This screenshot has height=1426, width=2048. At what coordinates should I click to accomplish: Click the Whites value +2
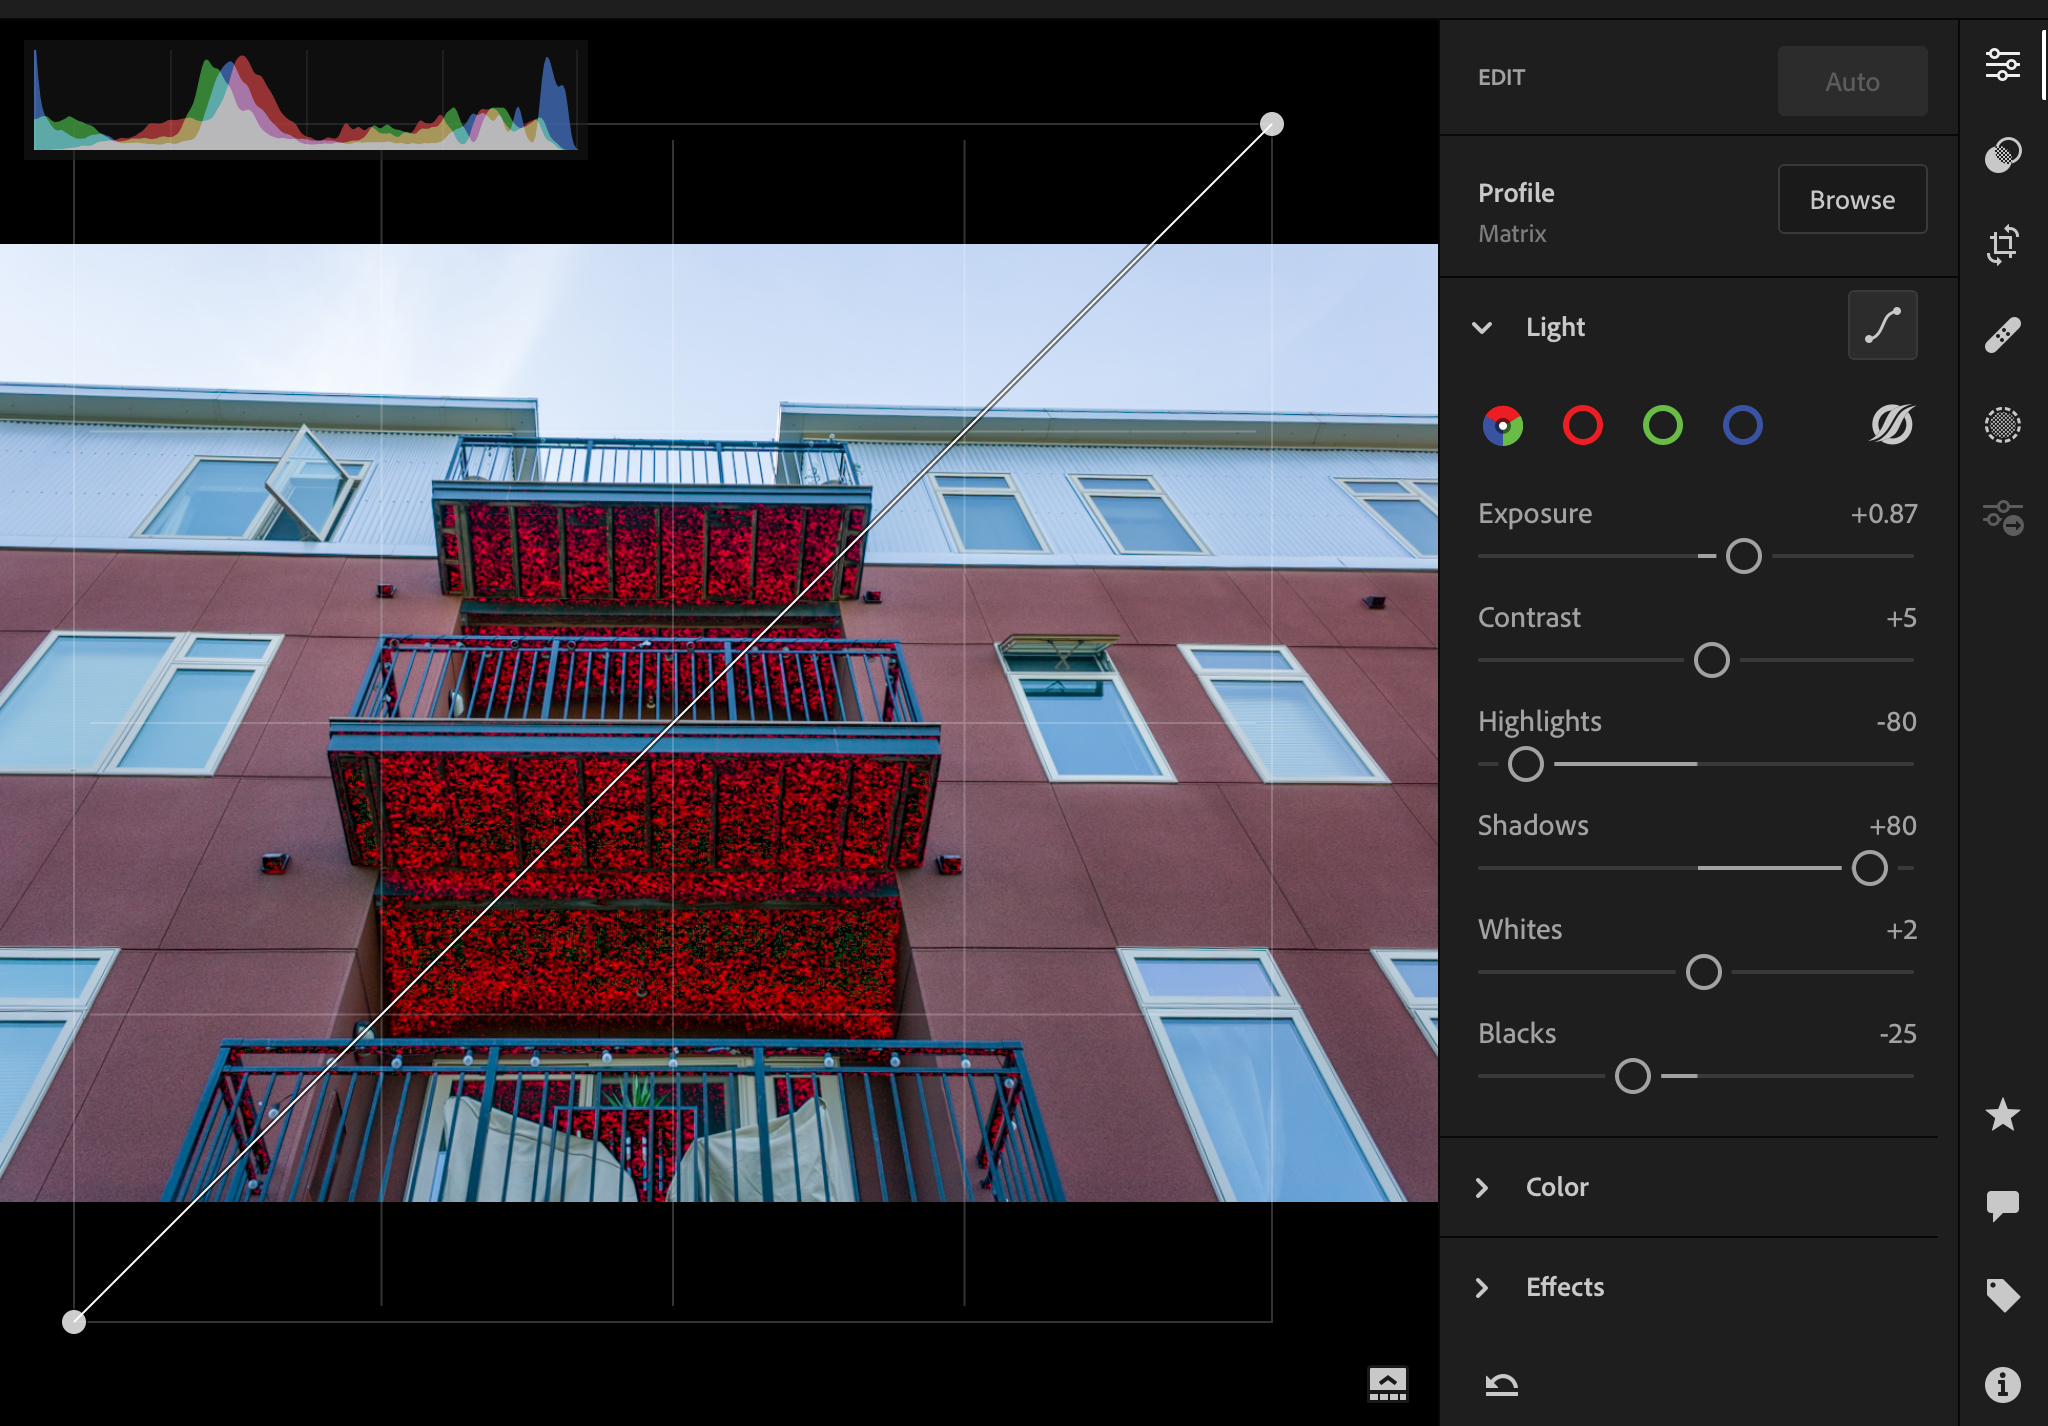tap(1901, 930)
